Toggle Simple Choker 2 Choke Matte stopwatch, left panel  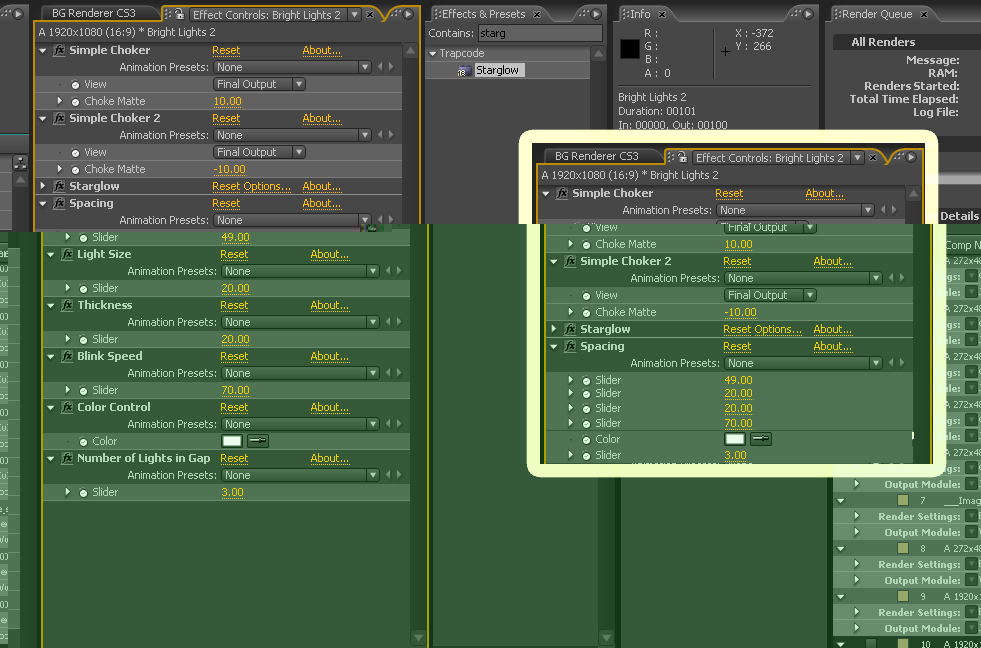click(x=75, y=170)
